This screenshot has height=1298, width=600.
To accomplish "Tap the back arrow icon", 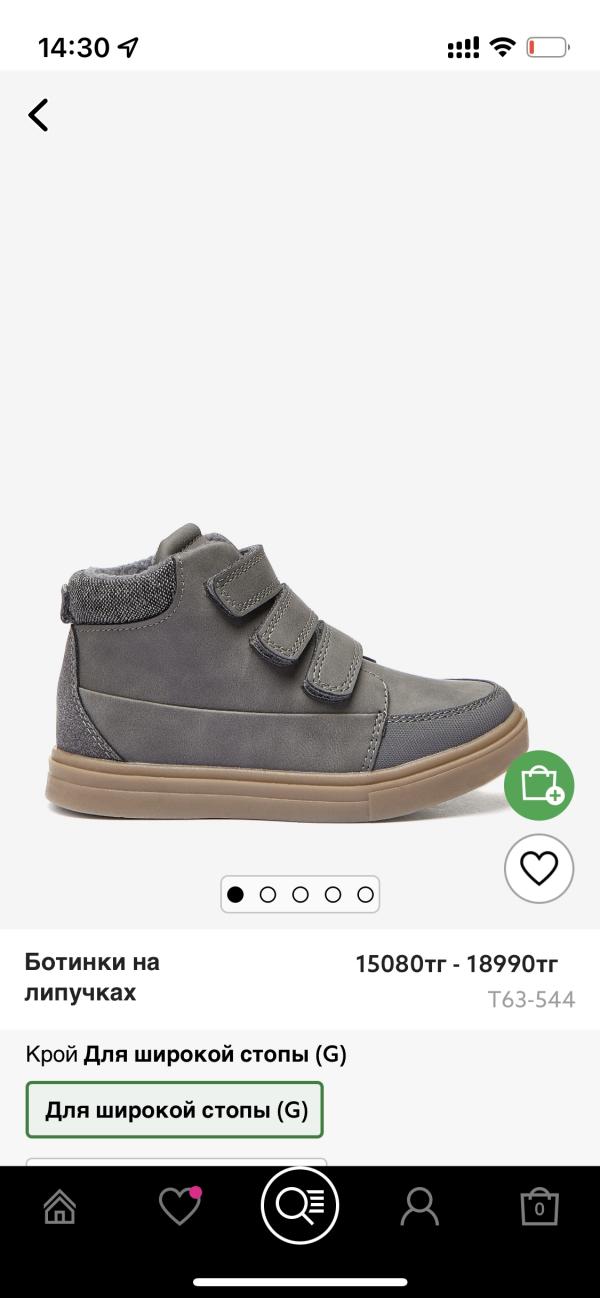I will 38,115.
